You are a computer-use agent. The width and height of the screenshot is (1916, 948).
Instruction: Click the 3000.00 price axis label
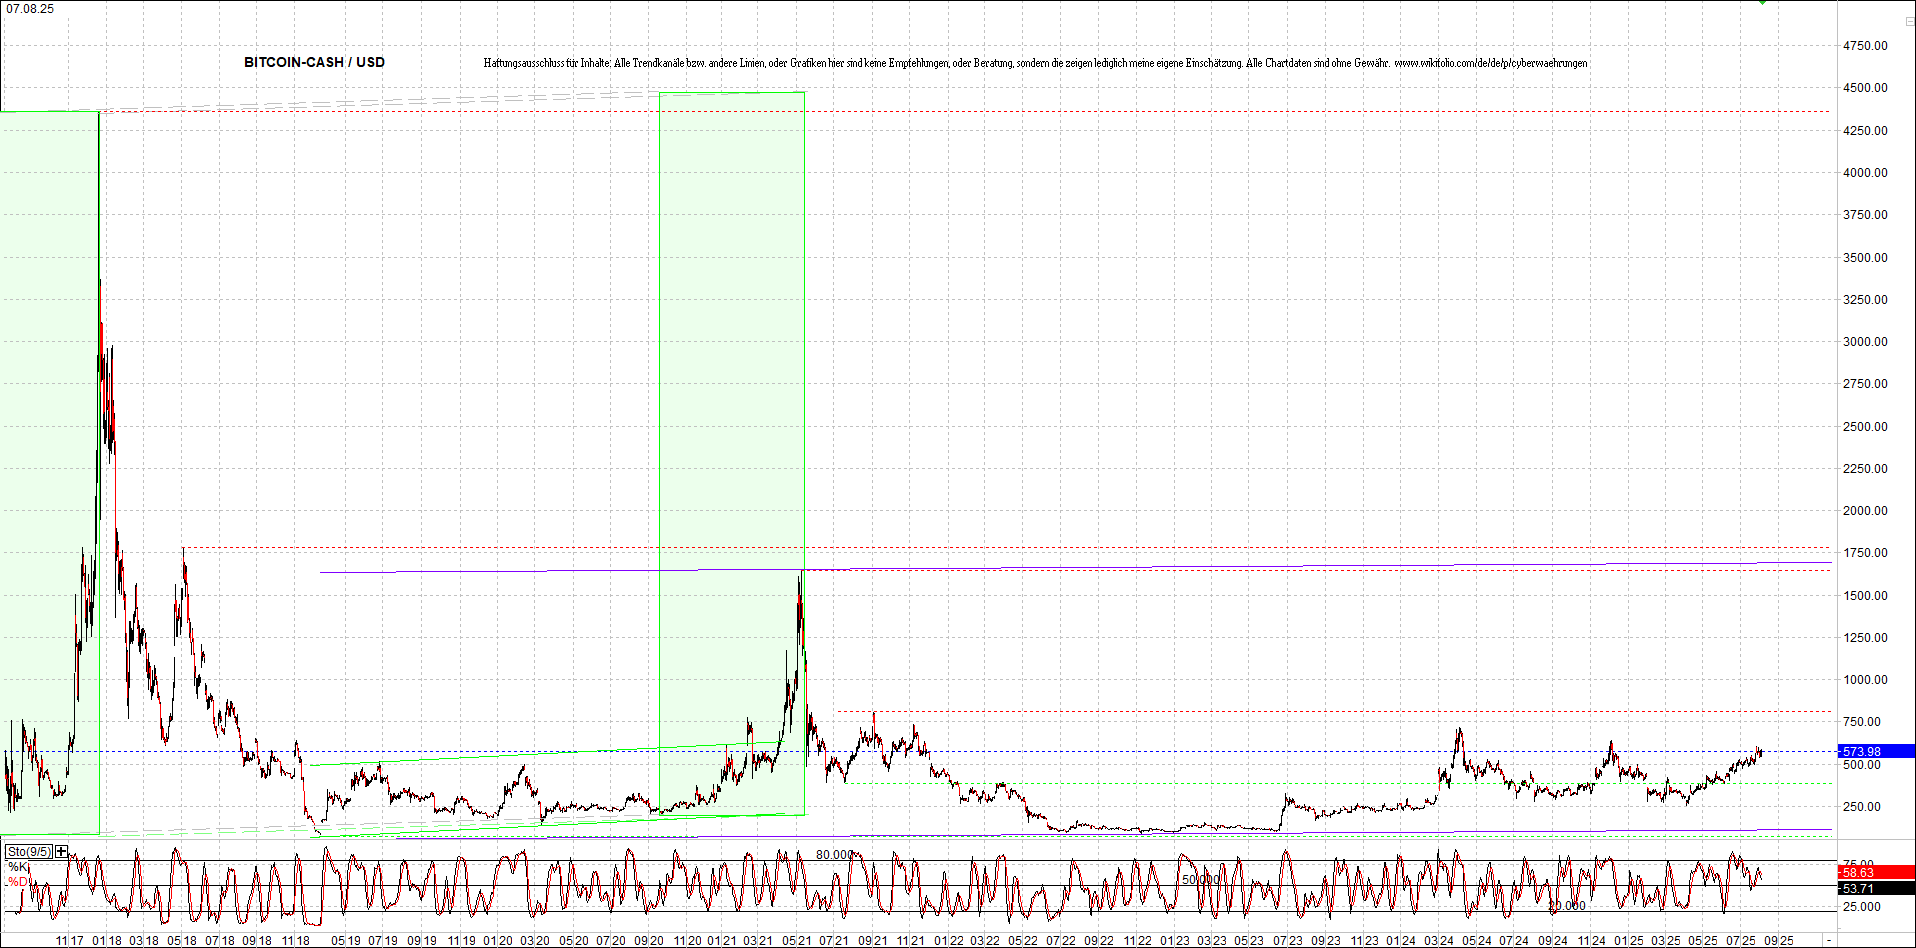1865,342
